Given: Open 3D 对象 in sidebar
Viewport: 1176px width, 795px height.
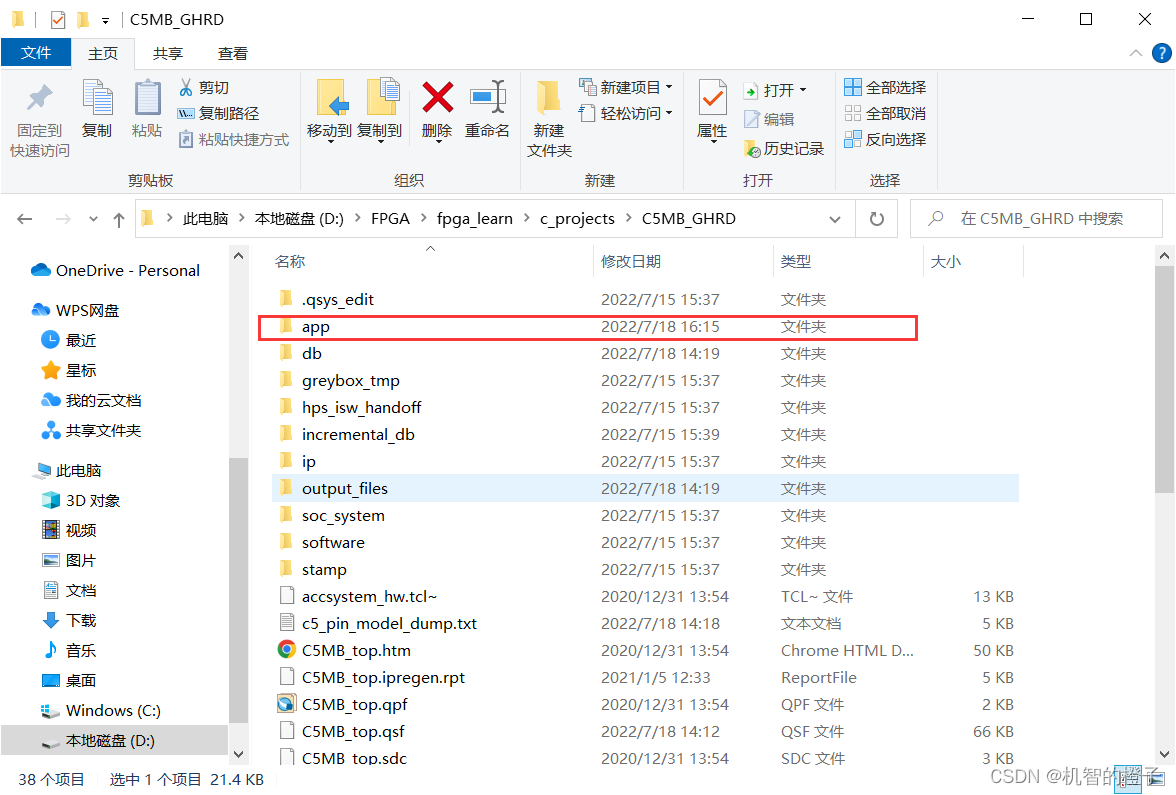Looking at the screenshot, I should 81,500.
